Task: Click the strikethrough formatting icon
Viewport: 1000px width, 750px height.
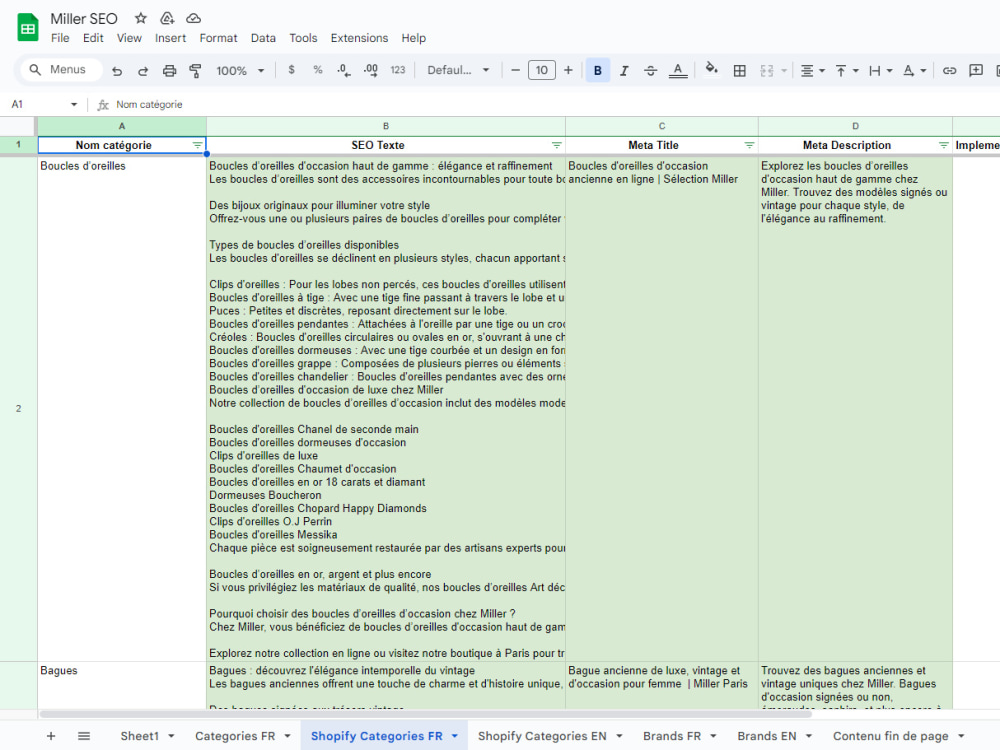Action: (x=650, y=70)
